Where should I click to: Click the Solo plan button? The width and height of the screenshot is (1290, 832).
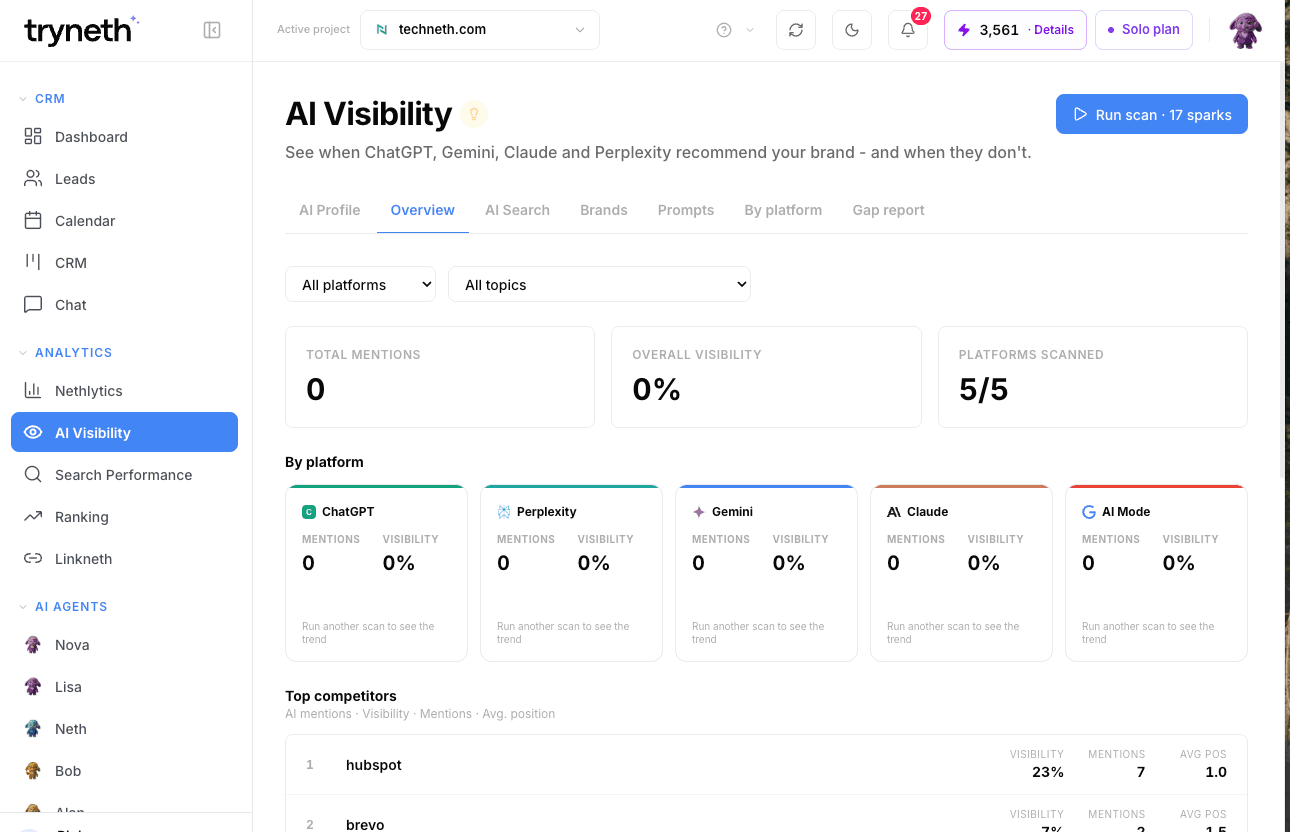(1144, 30)
